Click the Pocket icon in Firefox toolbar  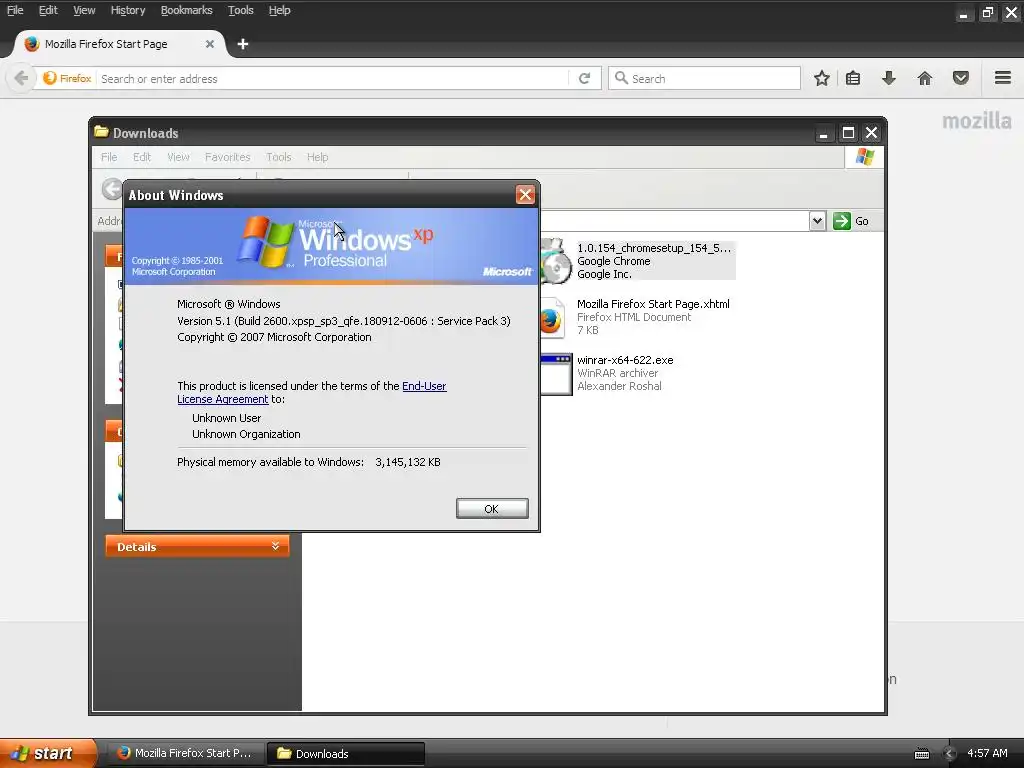(961, 78)
